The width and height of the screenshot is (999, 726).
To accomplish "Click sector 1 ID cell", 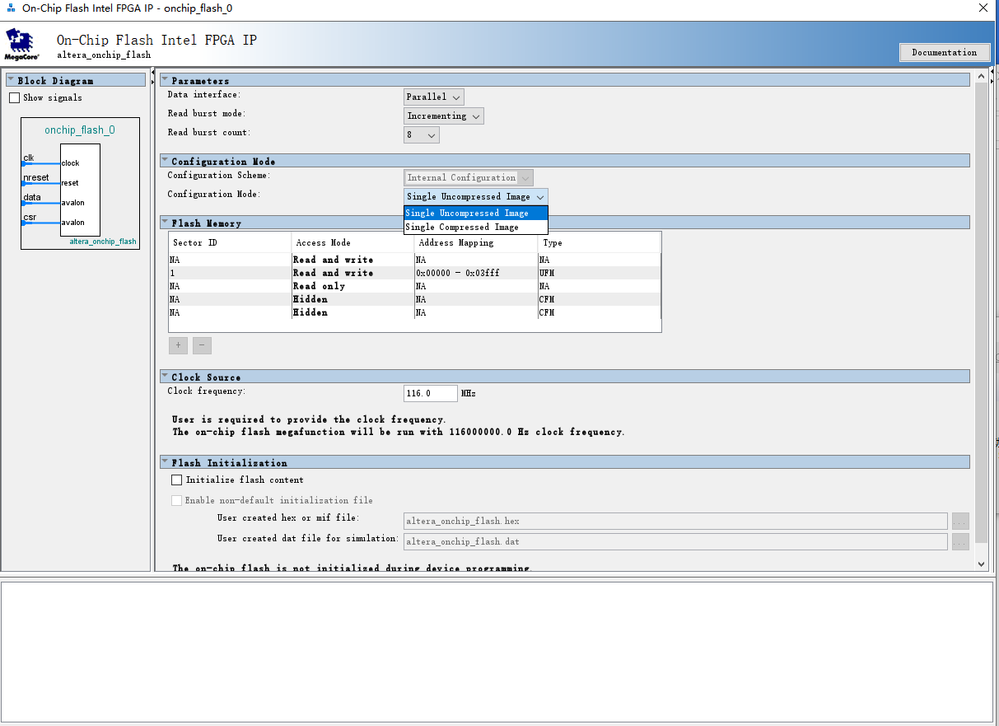I will click(230, 273).
